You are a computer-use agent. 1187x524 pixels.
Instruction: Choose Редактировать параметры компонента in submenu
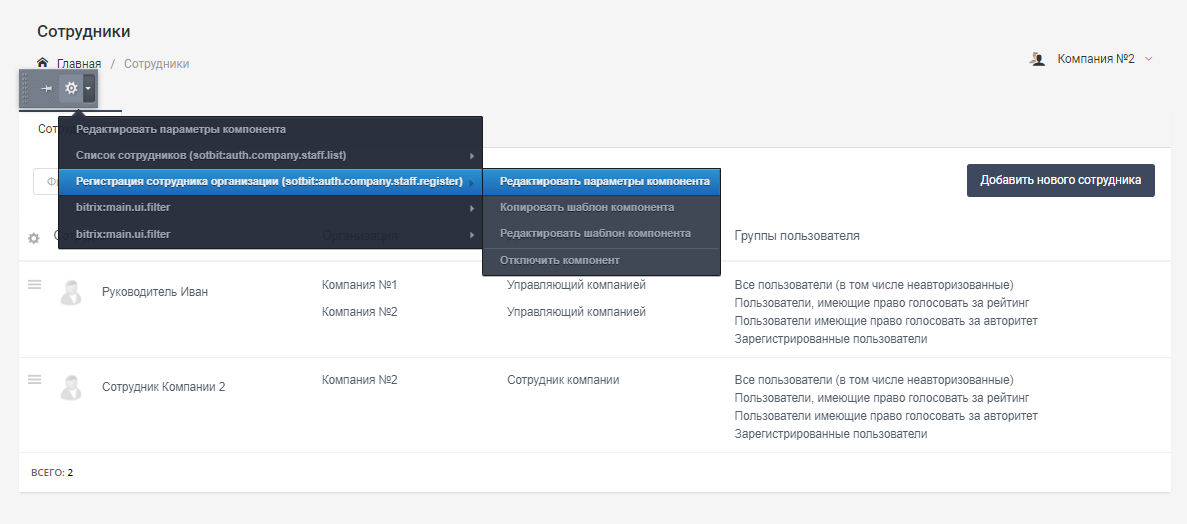(x=602, y=182)
